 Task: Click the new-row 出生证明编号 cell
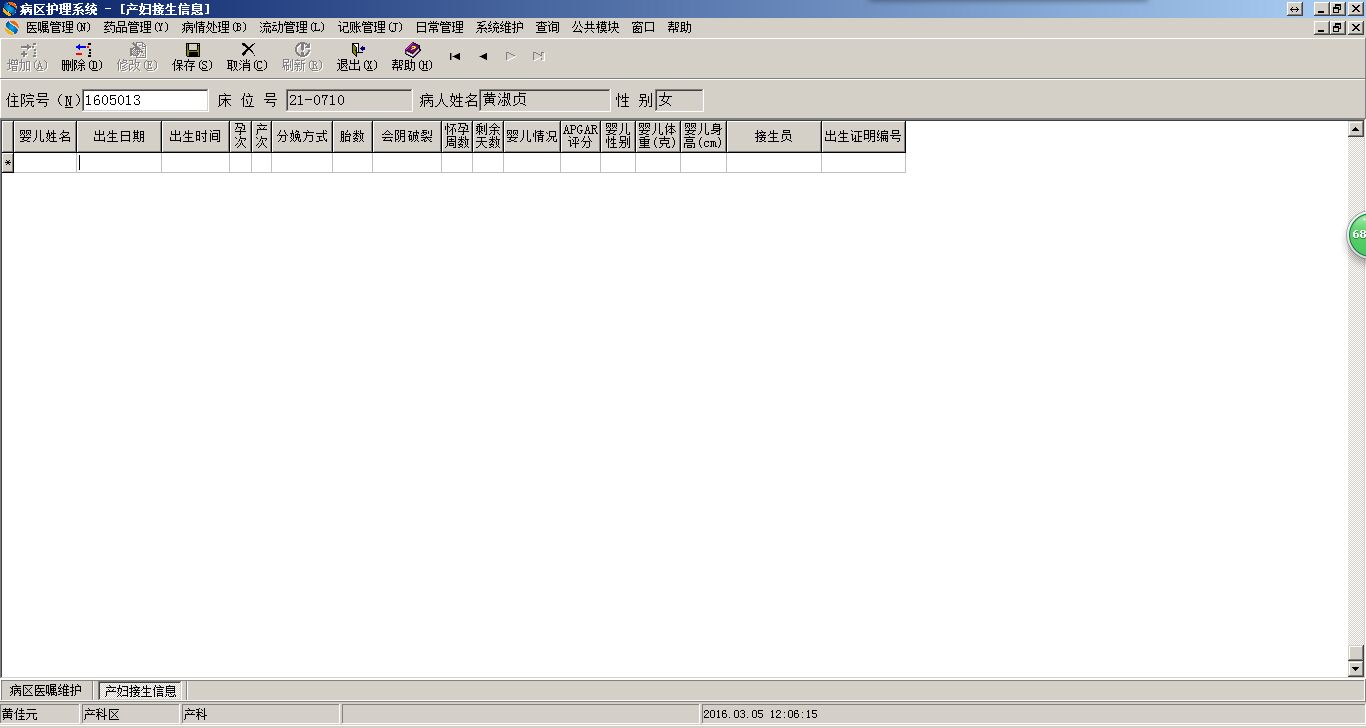click(x=863, y=163)
